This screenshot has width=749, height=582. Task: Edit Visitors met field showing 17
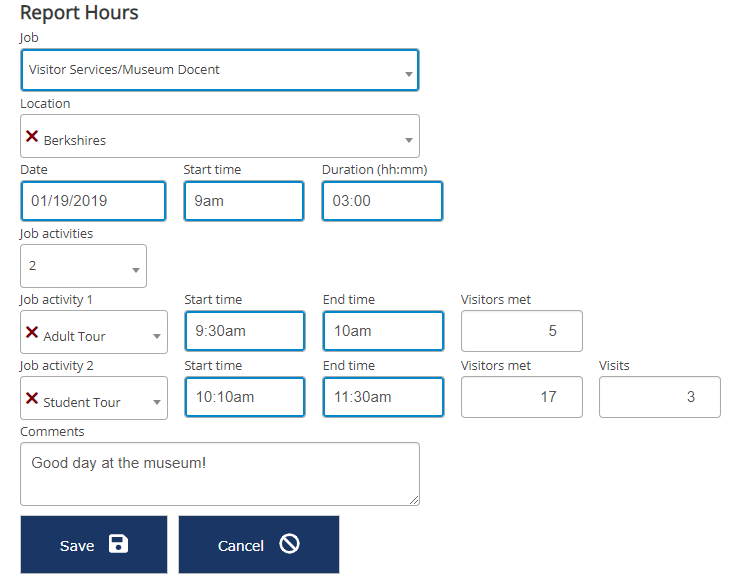(x=522, y=397)
